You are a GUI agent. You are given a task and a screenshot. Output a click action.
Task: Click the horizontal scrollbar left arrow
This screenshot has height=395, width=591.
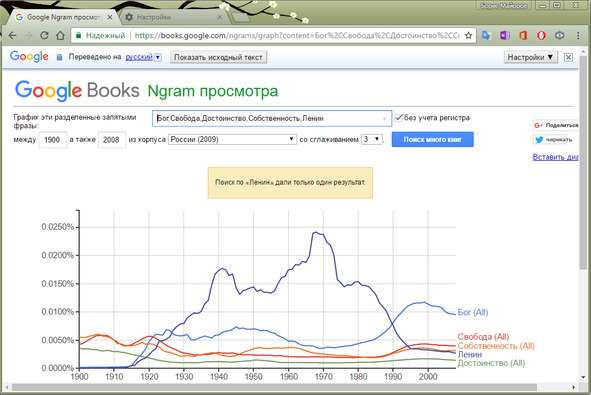point(7,387)
